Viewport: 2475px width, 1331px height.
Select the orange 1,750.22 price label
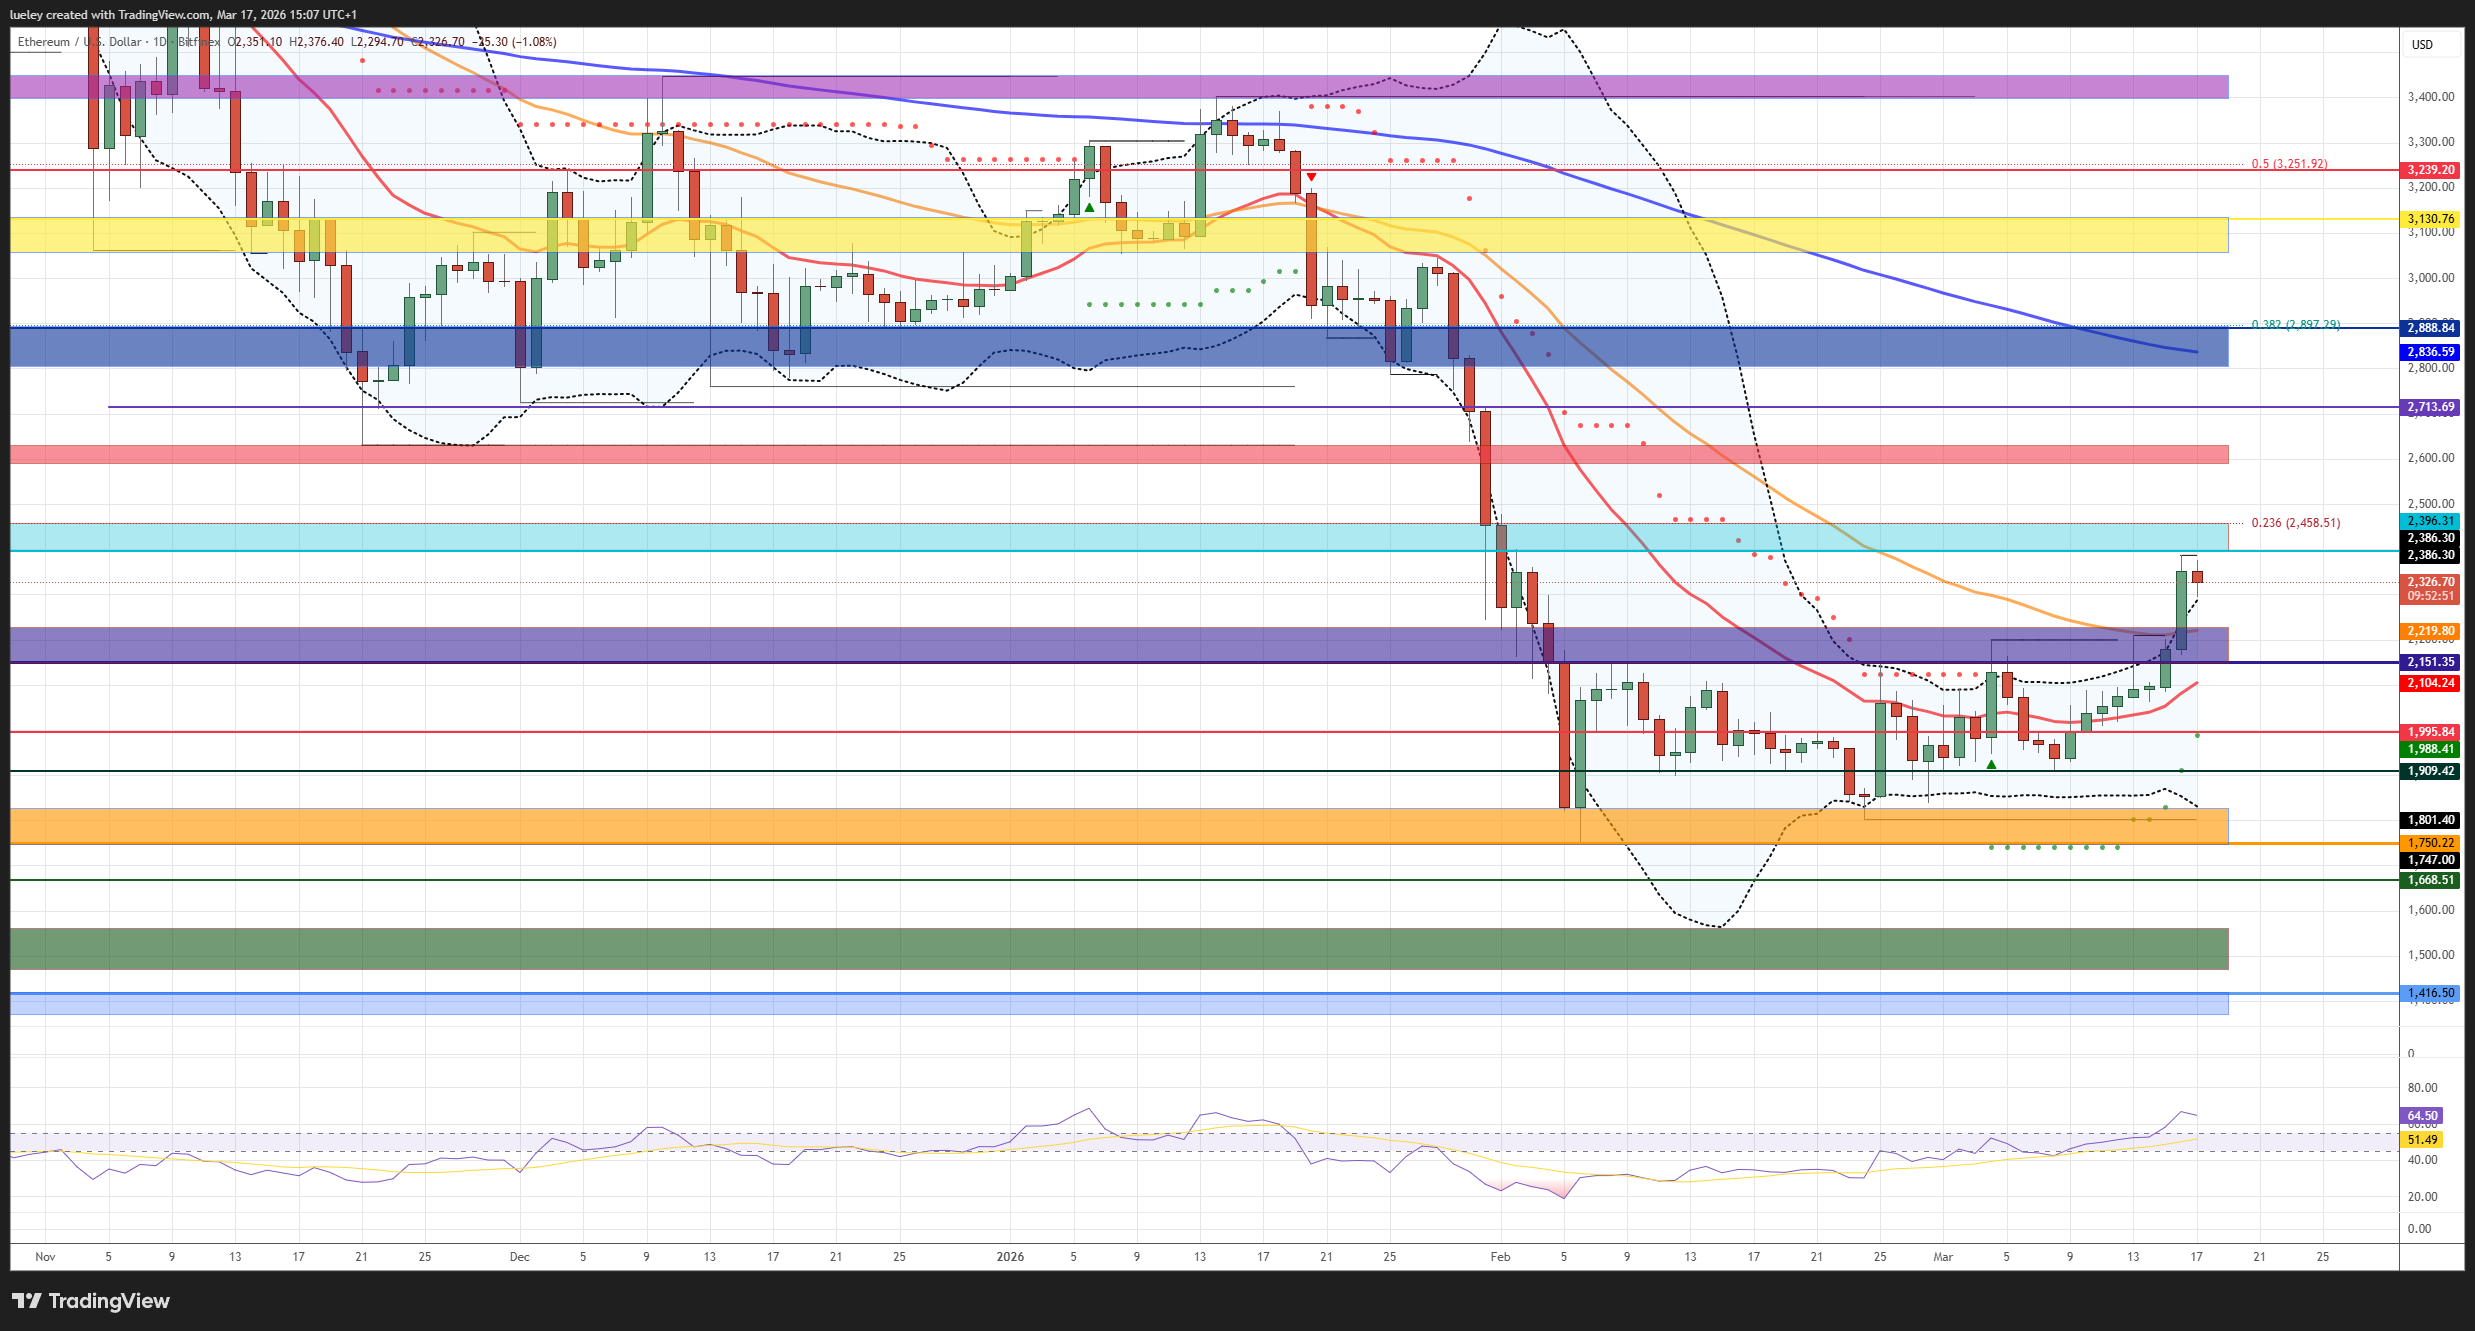(2431, 843)
